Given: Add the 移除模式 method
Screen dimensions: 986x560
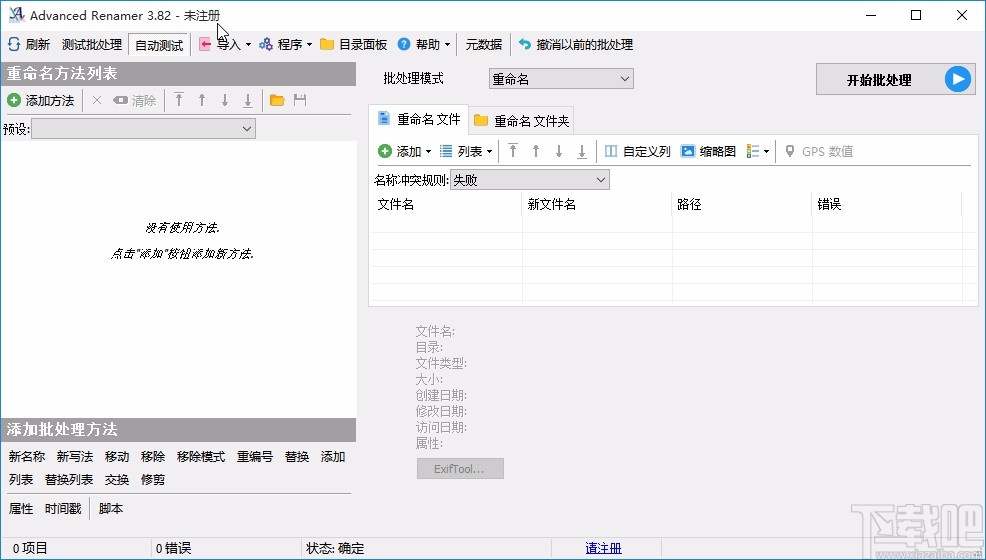Looking at the screenshot, I should [x=201, y=457].
